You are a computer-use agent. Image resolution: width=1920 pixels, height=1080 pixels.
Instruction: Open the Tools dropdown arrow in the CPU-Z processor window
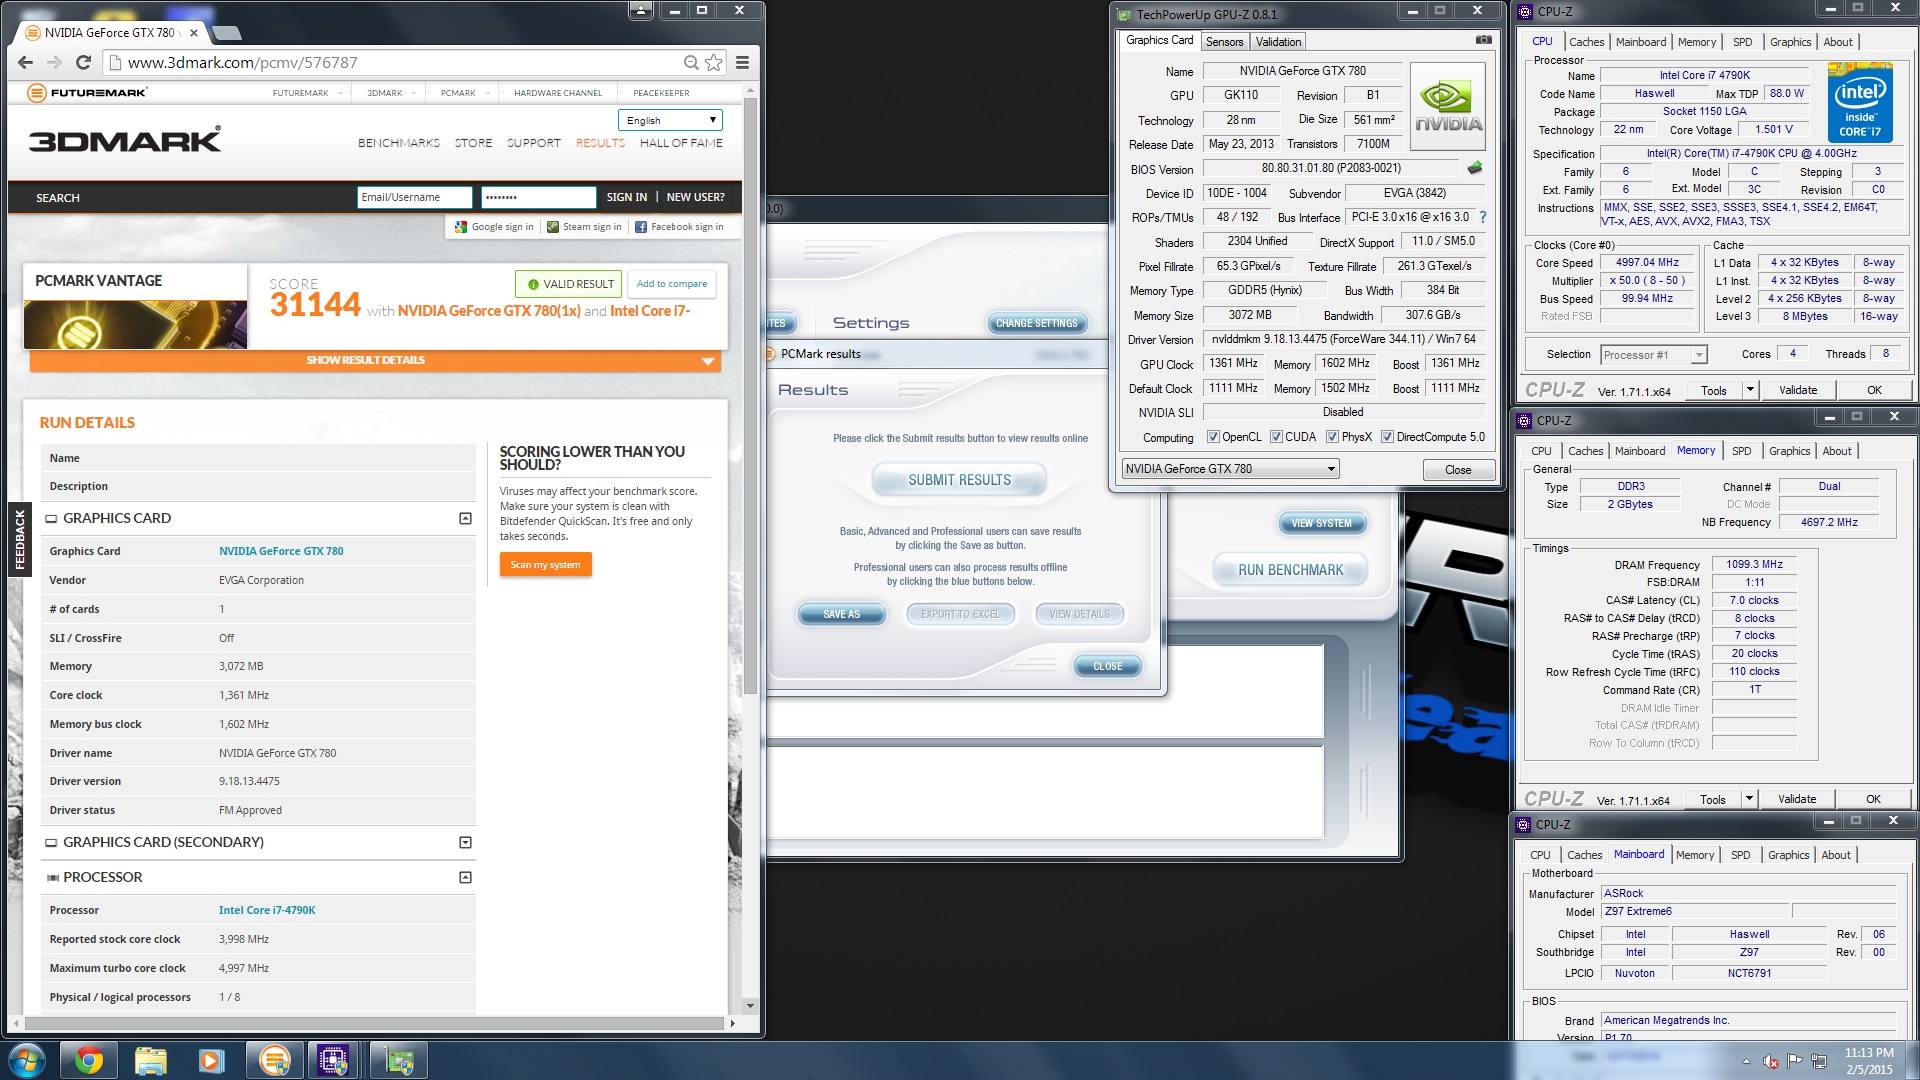(1750, 390)
